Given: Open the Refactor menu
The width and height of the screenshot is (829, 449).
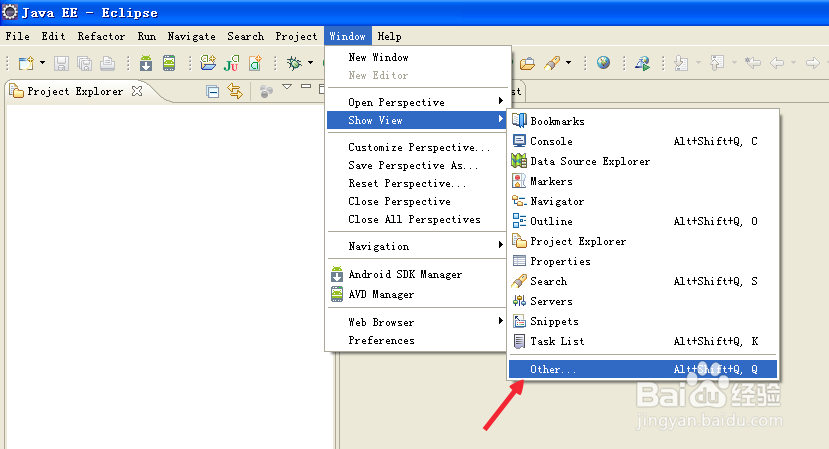Looking at the screenshot, I should tap(101, 36).
